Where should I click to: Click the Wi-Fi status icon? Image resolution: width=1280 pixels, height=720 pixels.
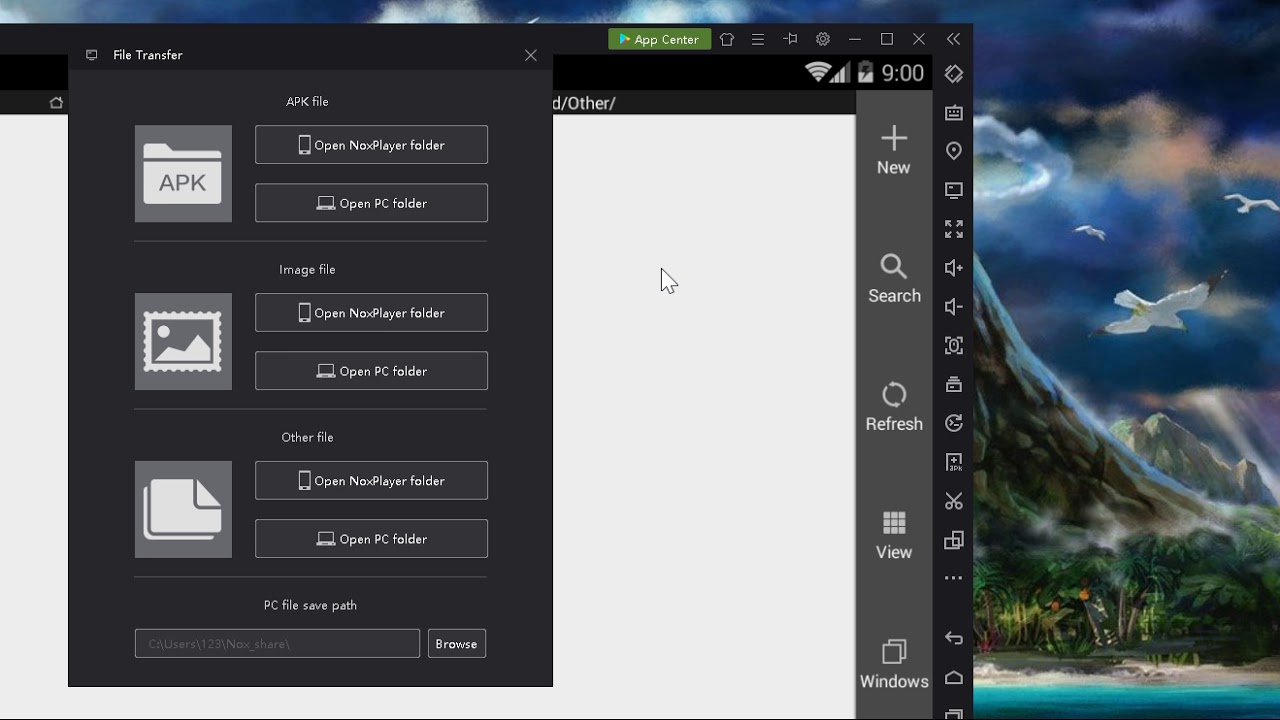818,72
